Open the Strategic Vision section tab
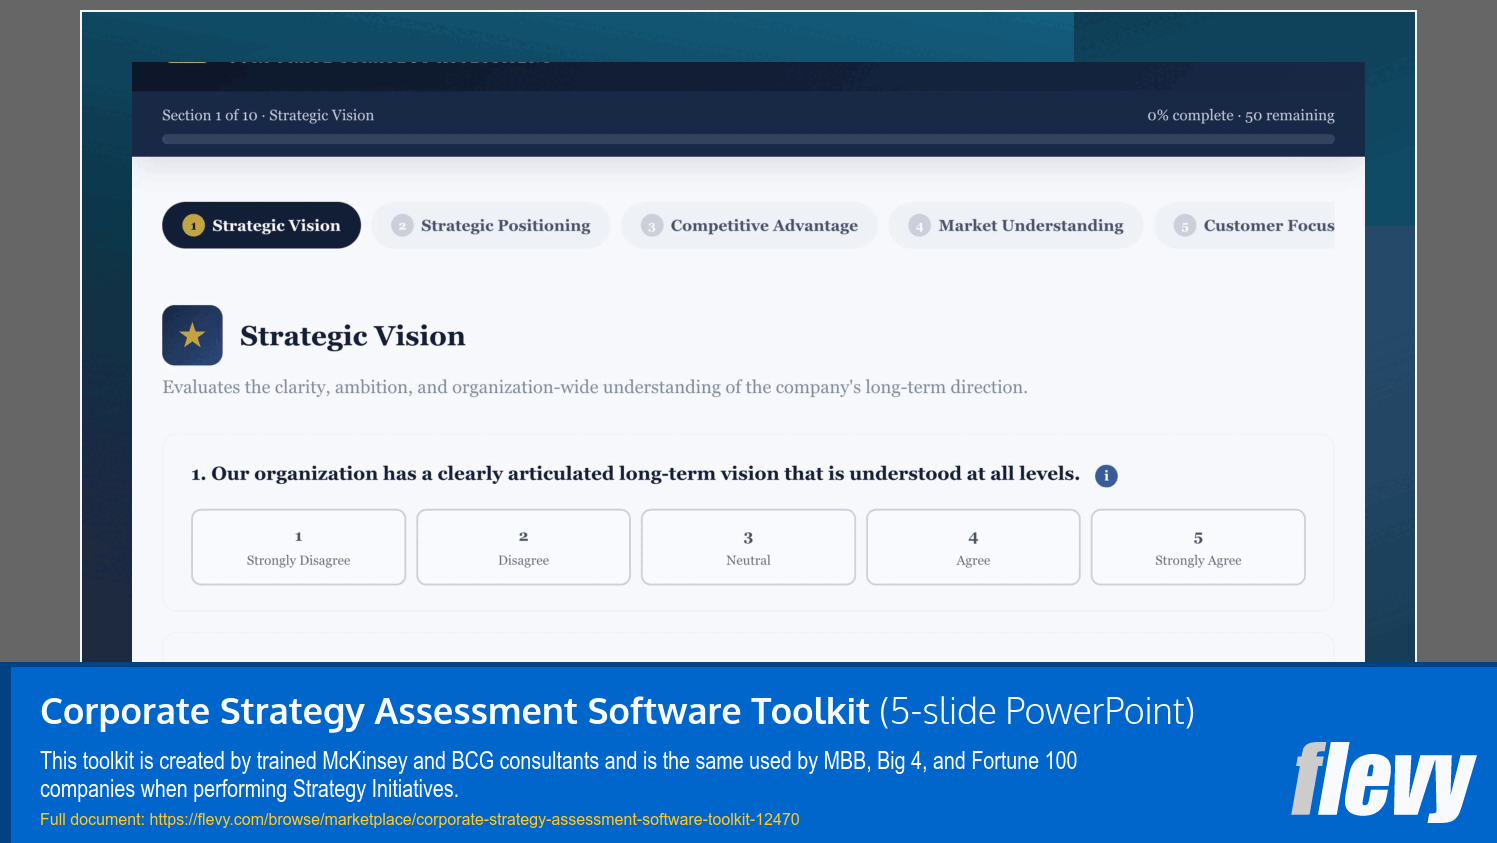The height and width of the screenshot is (843, 1497). coord(261,225)
